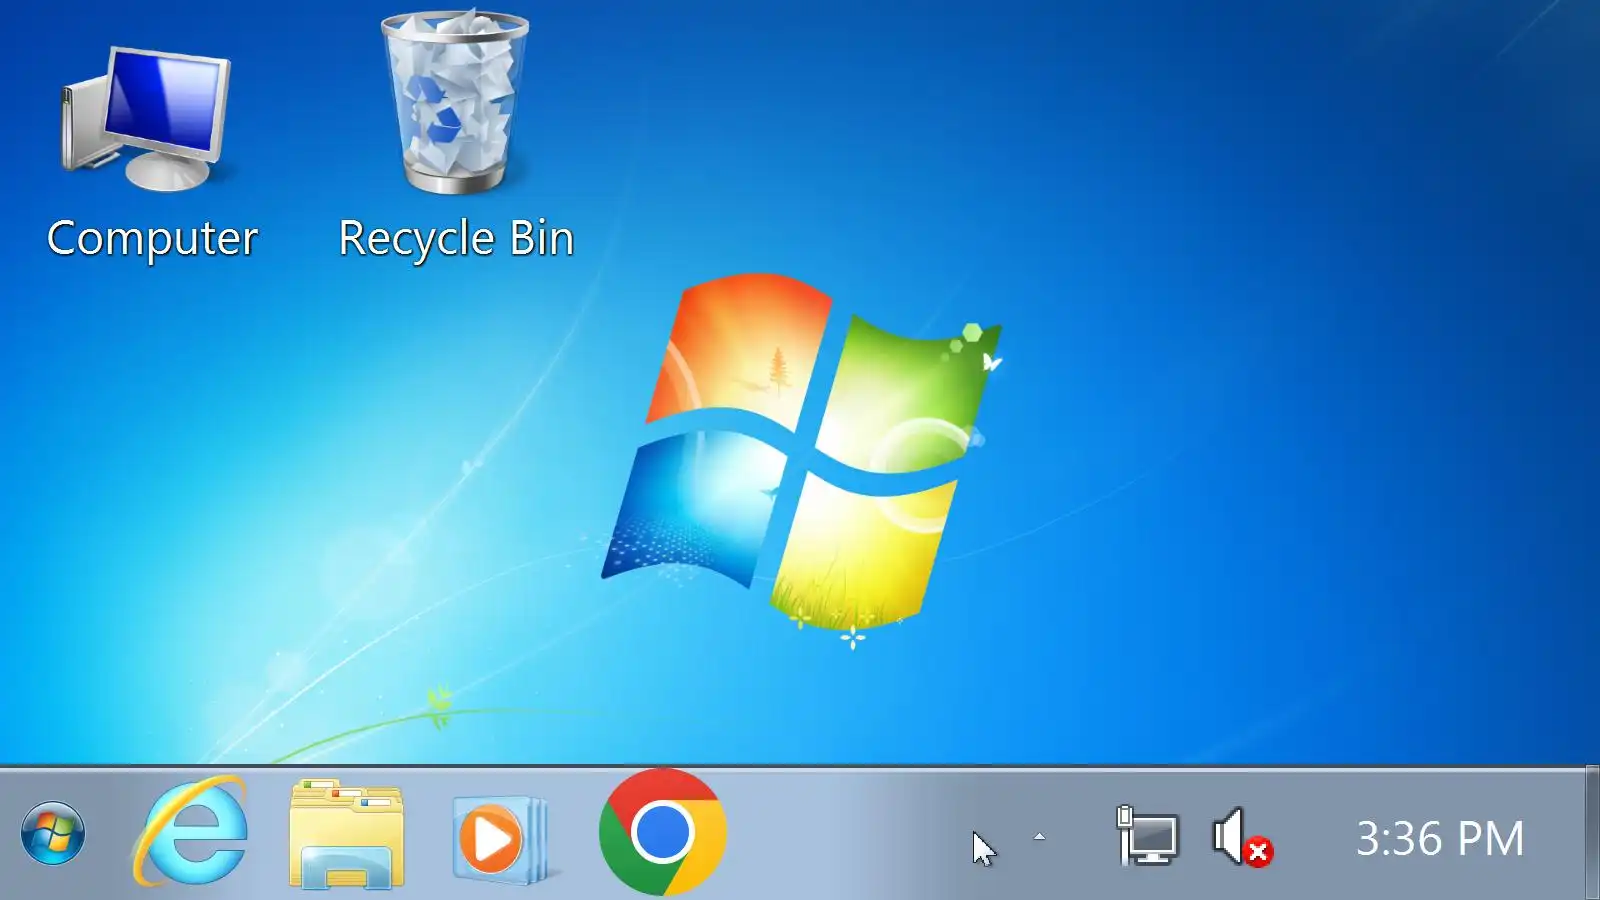The height and width of the screenshot is (900, 1600).
Task: Show hidden system tray icons
Action: click(1039, 837)
